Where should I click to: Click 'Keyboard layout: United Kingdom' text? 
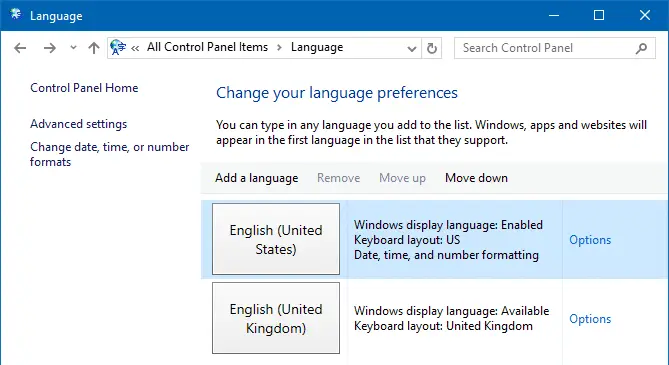pos(443,326)
